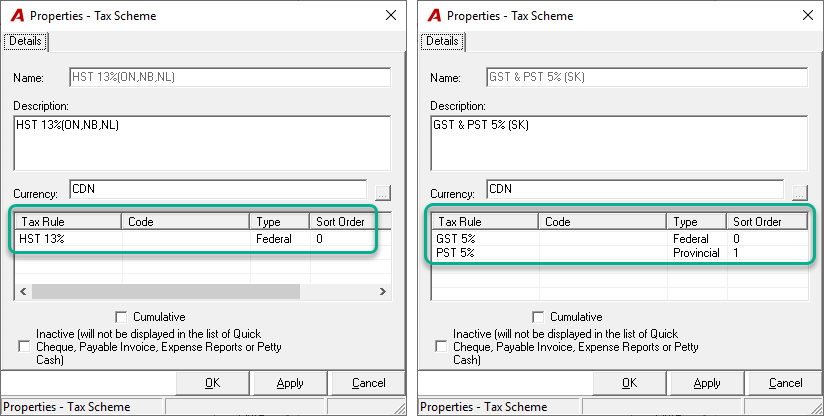Screen dimensions: 824x416
Task: Open currency browse button in HST dialog
Action: click(383, 193)
